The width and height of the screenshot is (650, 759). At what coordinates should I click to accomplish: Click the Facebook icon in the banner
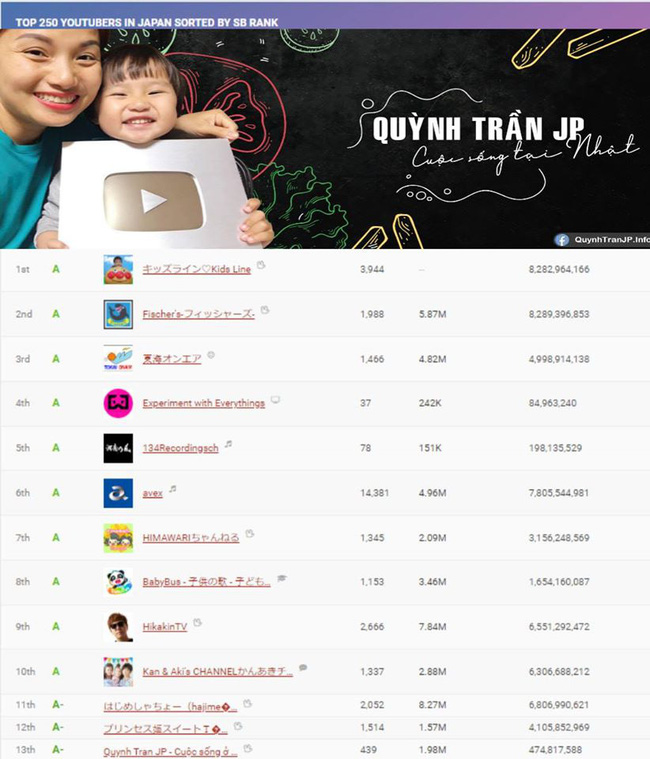pos(563,239)
